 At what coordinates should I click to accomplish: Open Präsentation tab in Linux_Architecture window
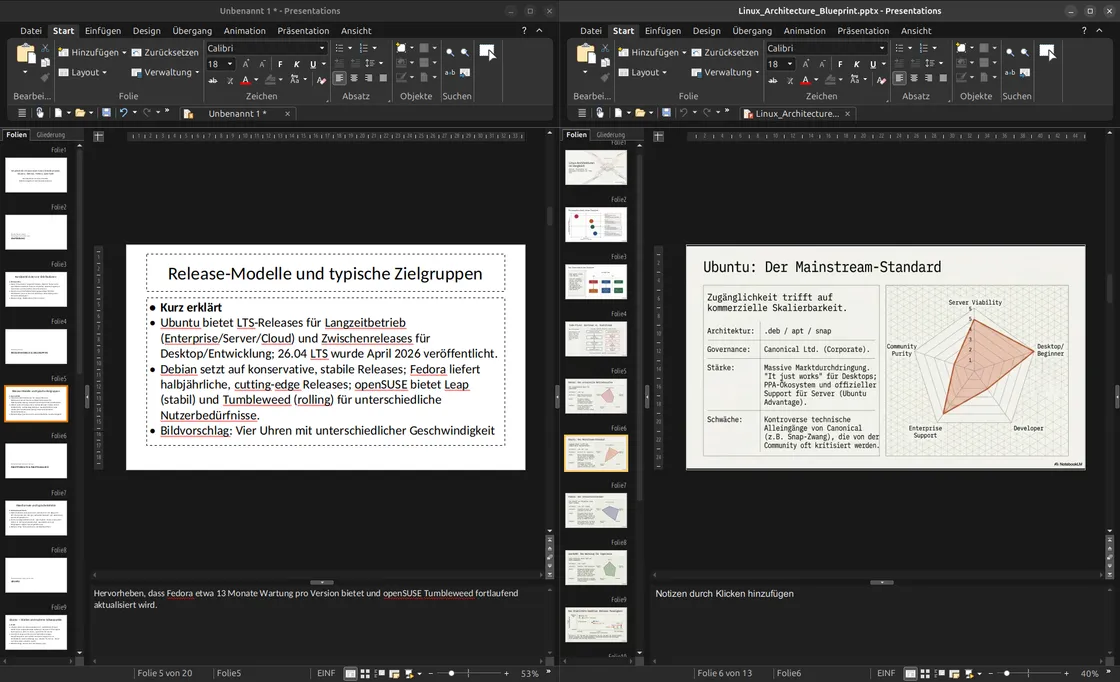(863, 31)
